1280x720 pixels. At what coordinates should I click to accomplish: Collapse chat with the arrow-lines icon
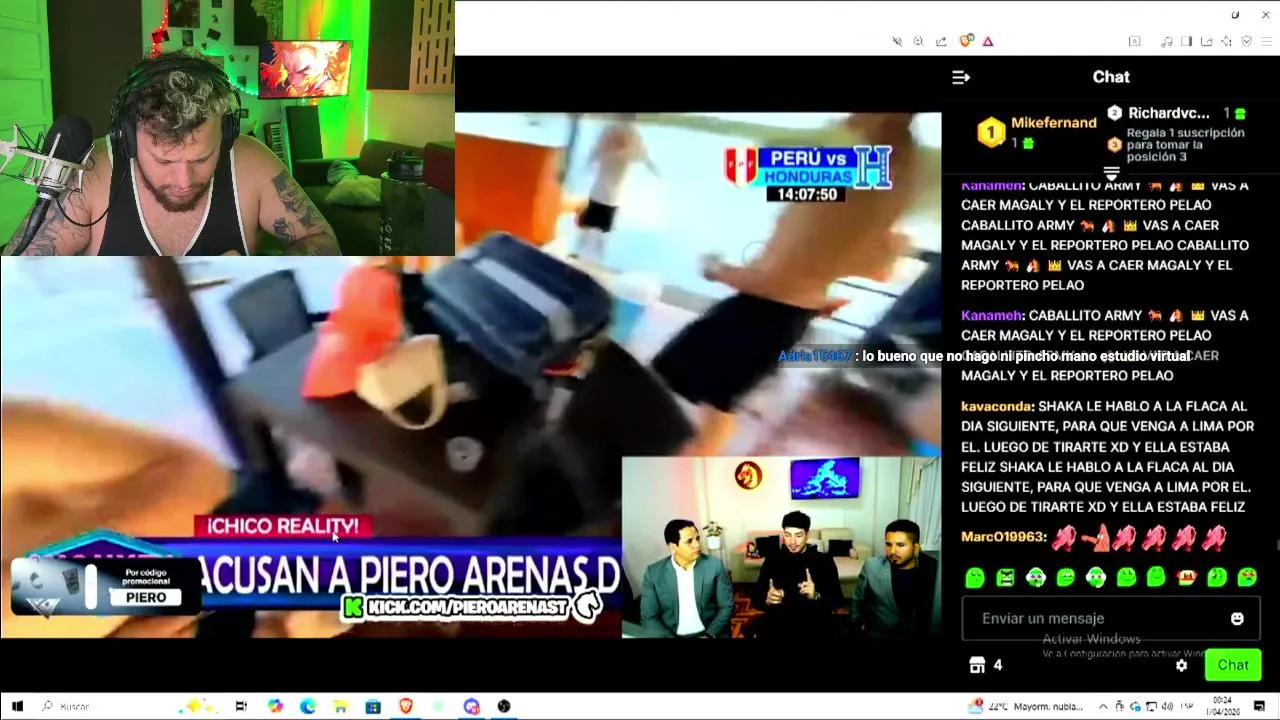961,77
